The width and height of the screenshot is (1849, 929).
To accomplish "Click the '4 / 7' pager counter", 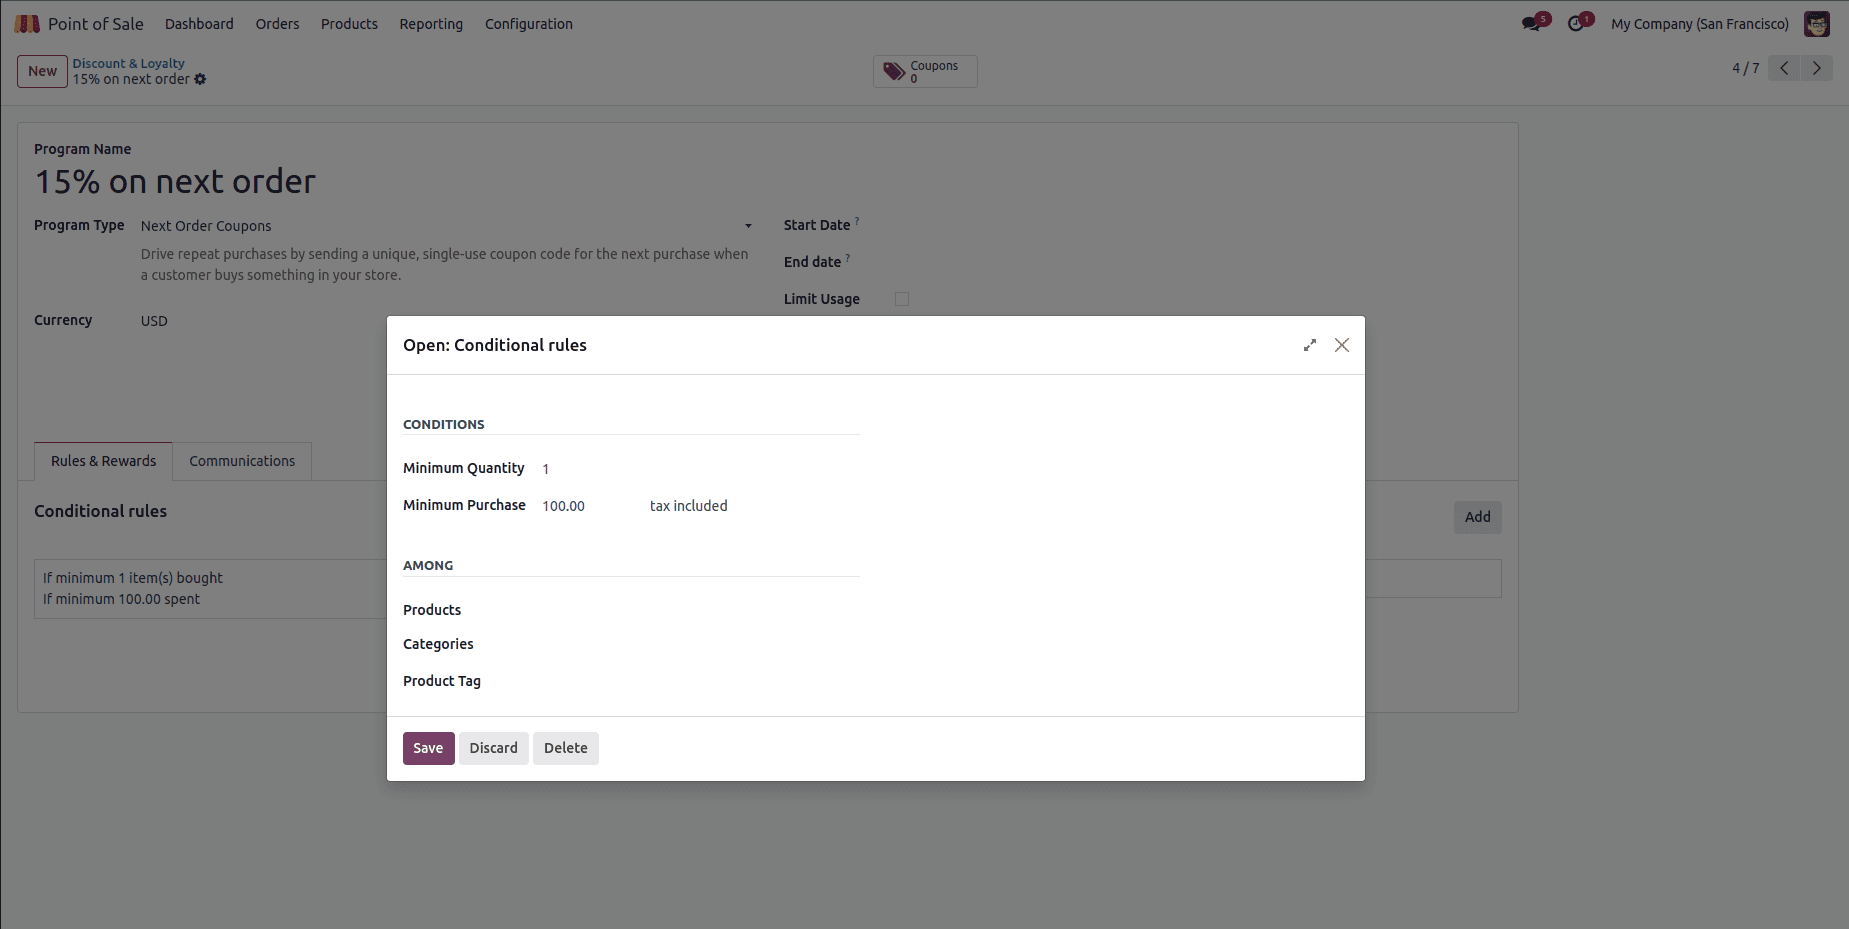I will click(x=1745, y=68).
